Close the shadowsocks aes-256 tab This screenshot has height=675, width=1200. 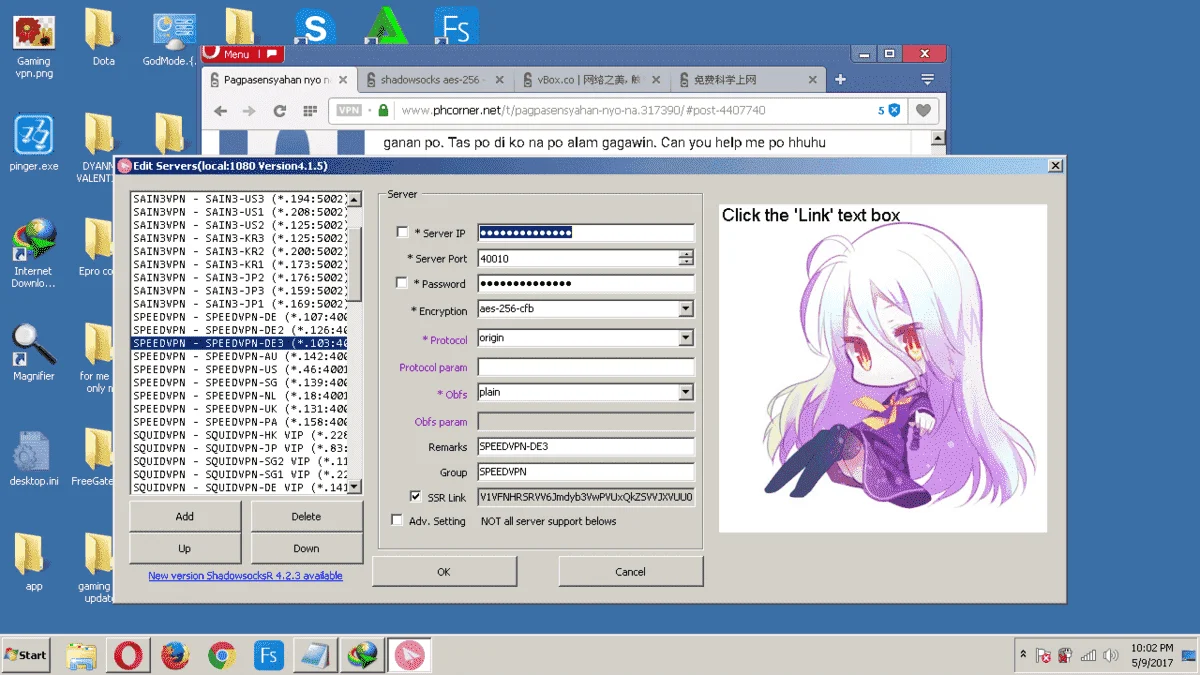point(499,80)
